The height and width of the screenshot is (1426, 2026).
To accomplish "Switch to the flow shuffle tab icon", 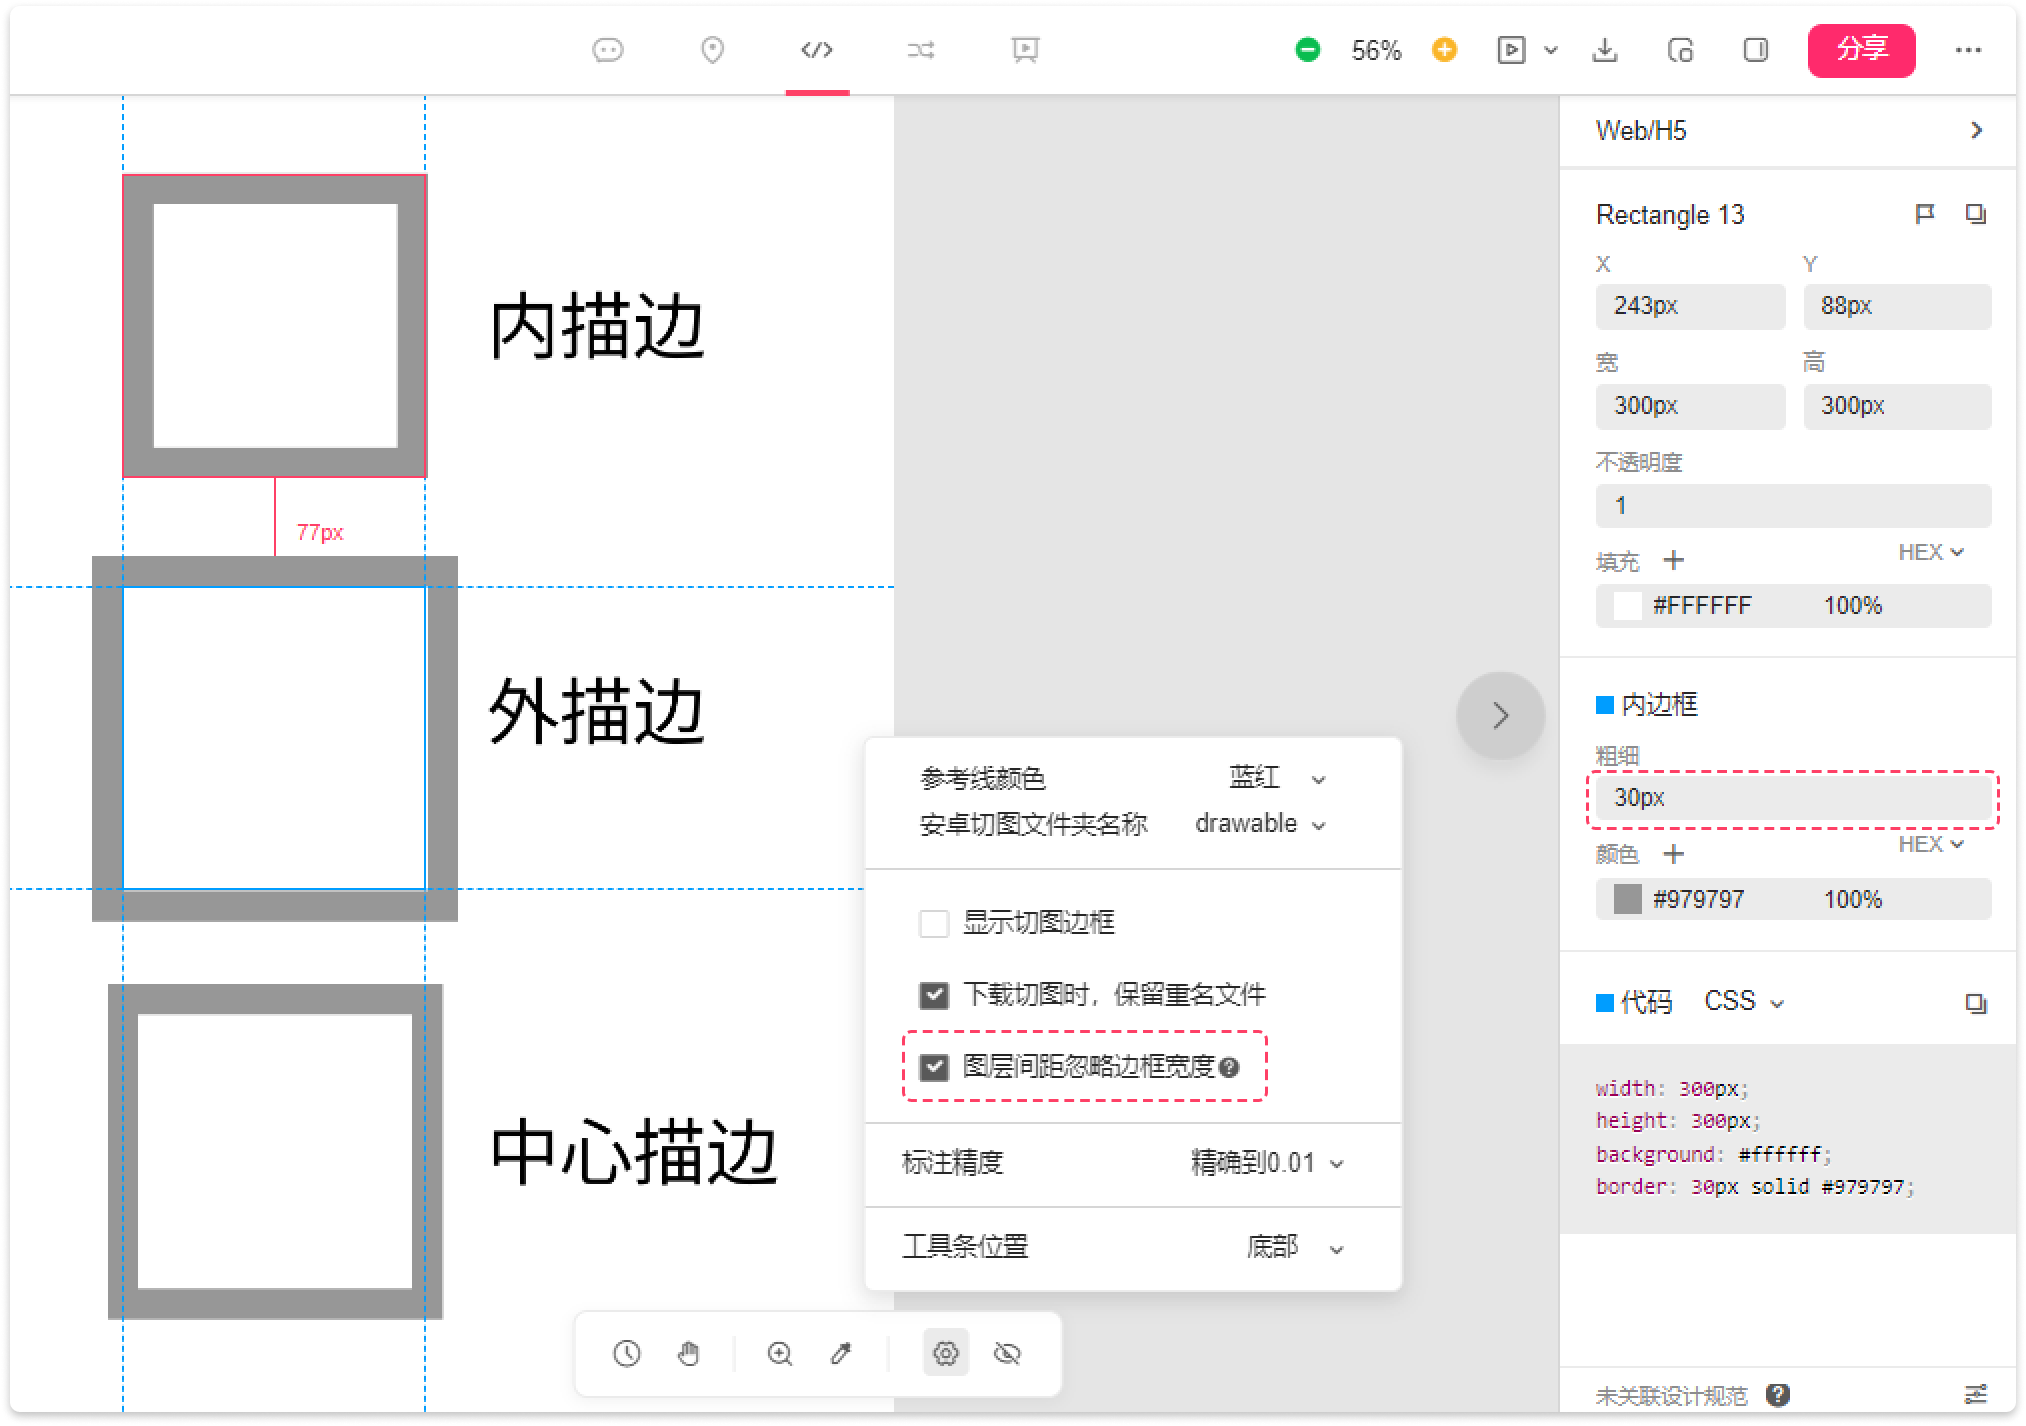I will point(920,50).
